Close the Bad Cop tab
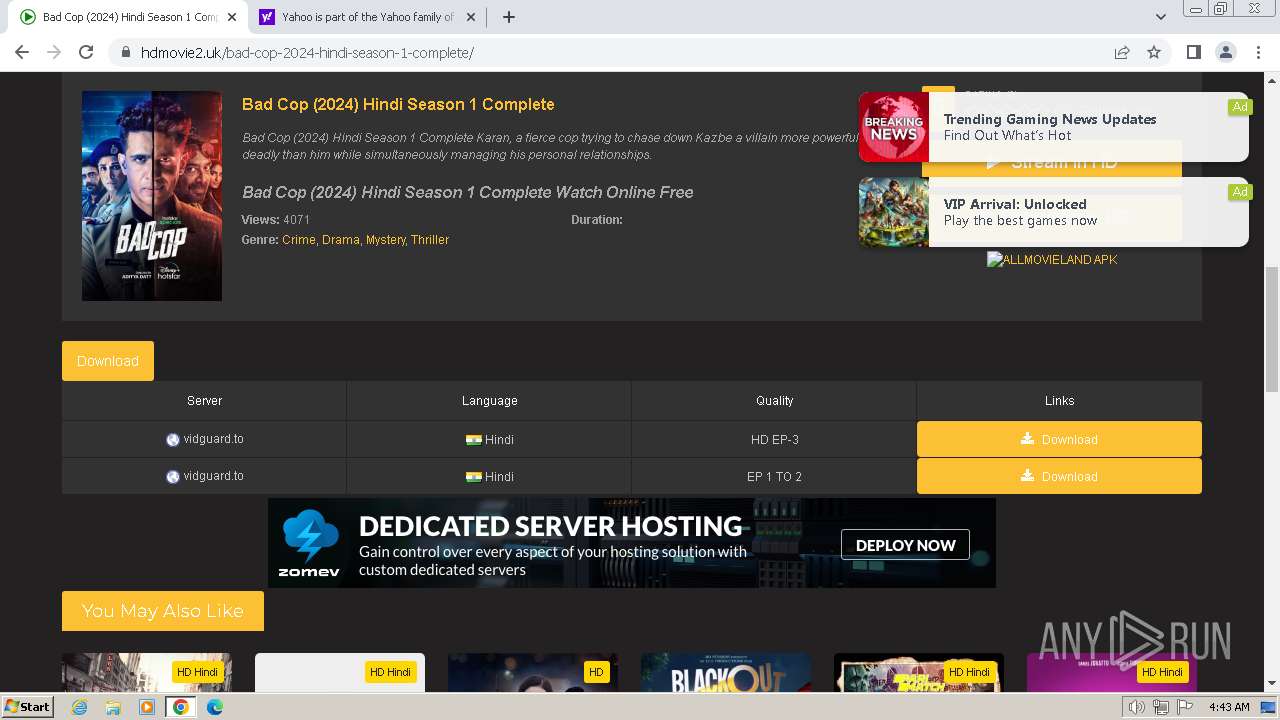 point(232,17)
